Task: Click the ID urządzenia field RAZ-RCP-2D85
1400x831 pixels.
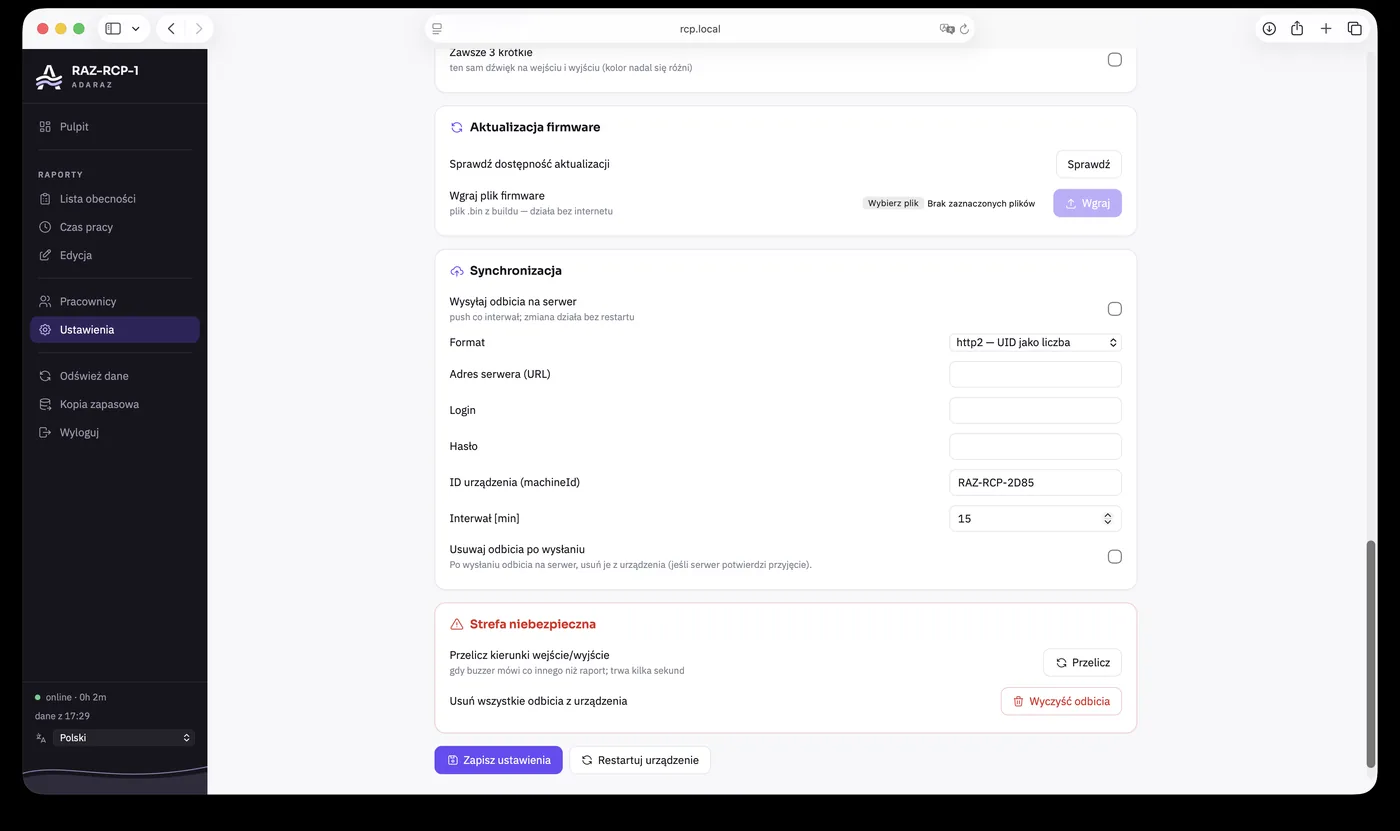Action: point(1035,483)
